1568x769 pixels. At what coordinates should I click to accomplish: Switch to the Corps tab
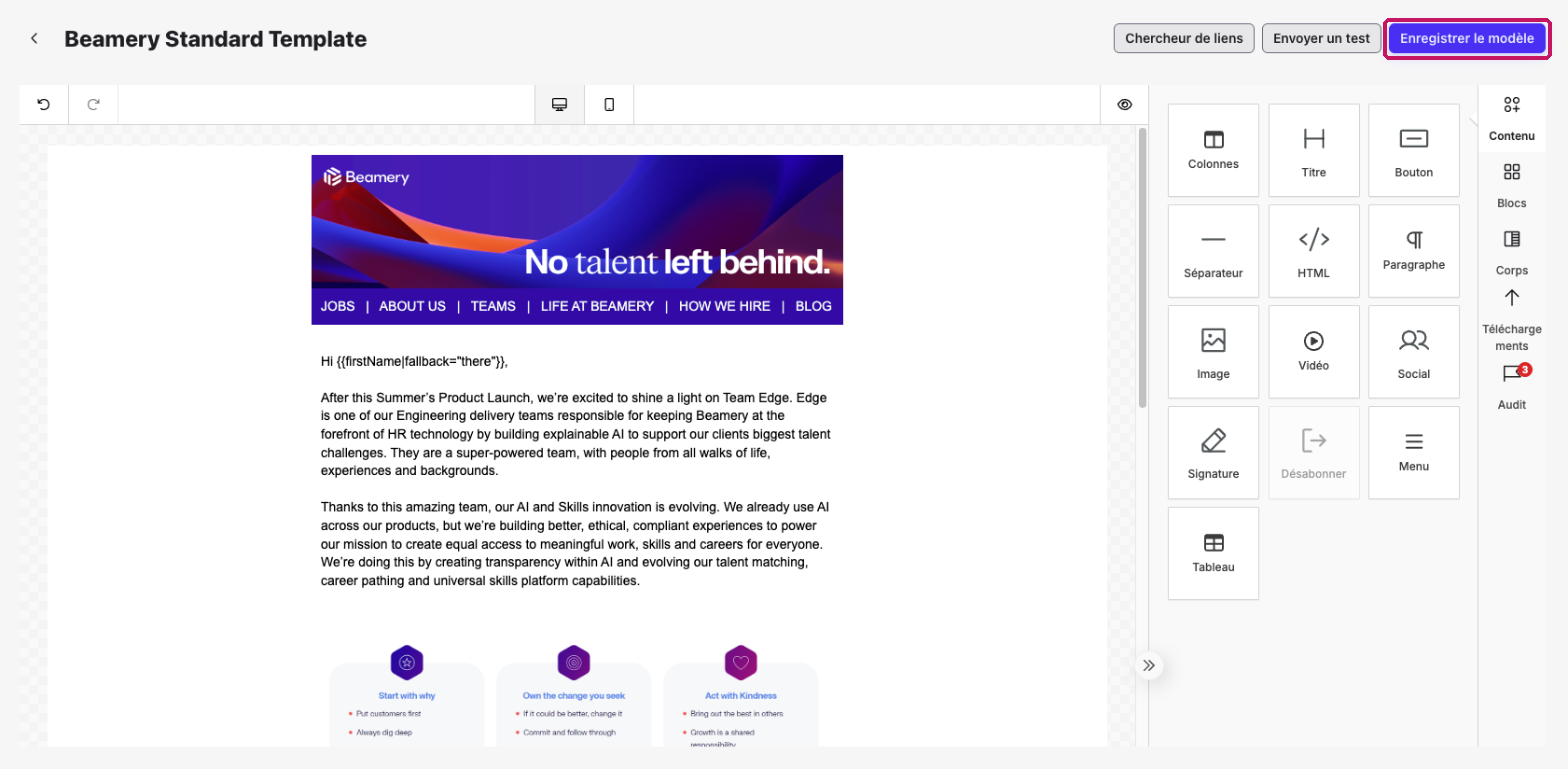(x=1512, y=253)
